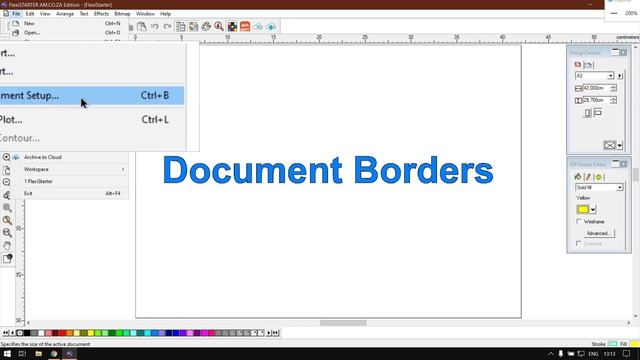Open the Solid fill type dropdown

tap(620, 187)
